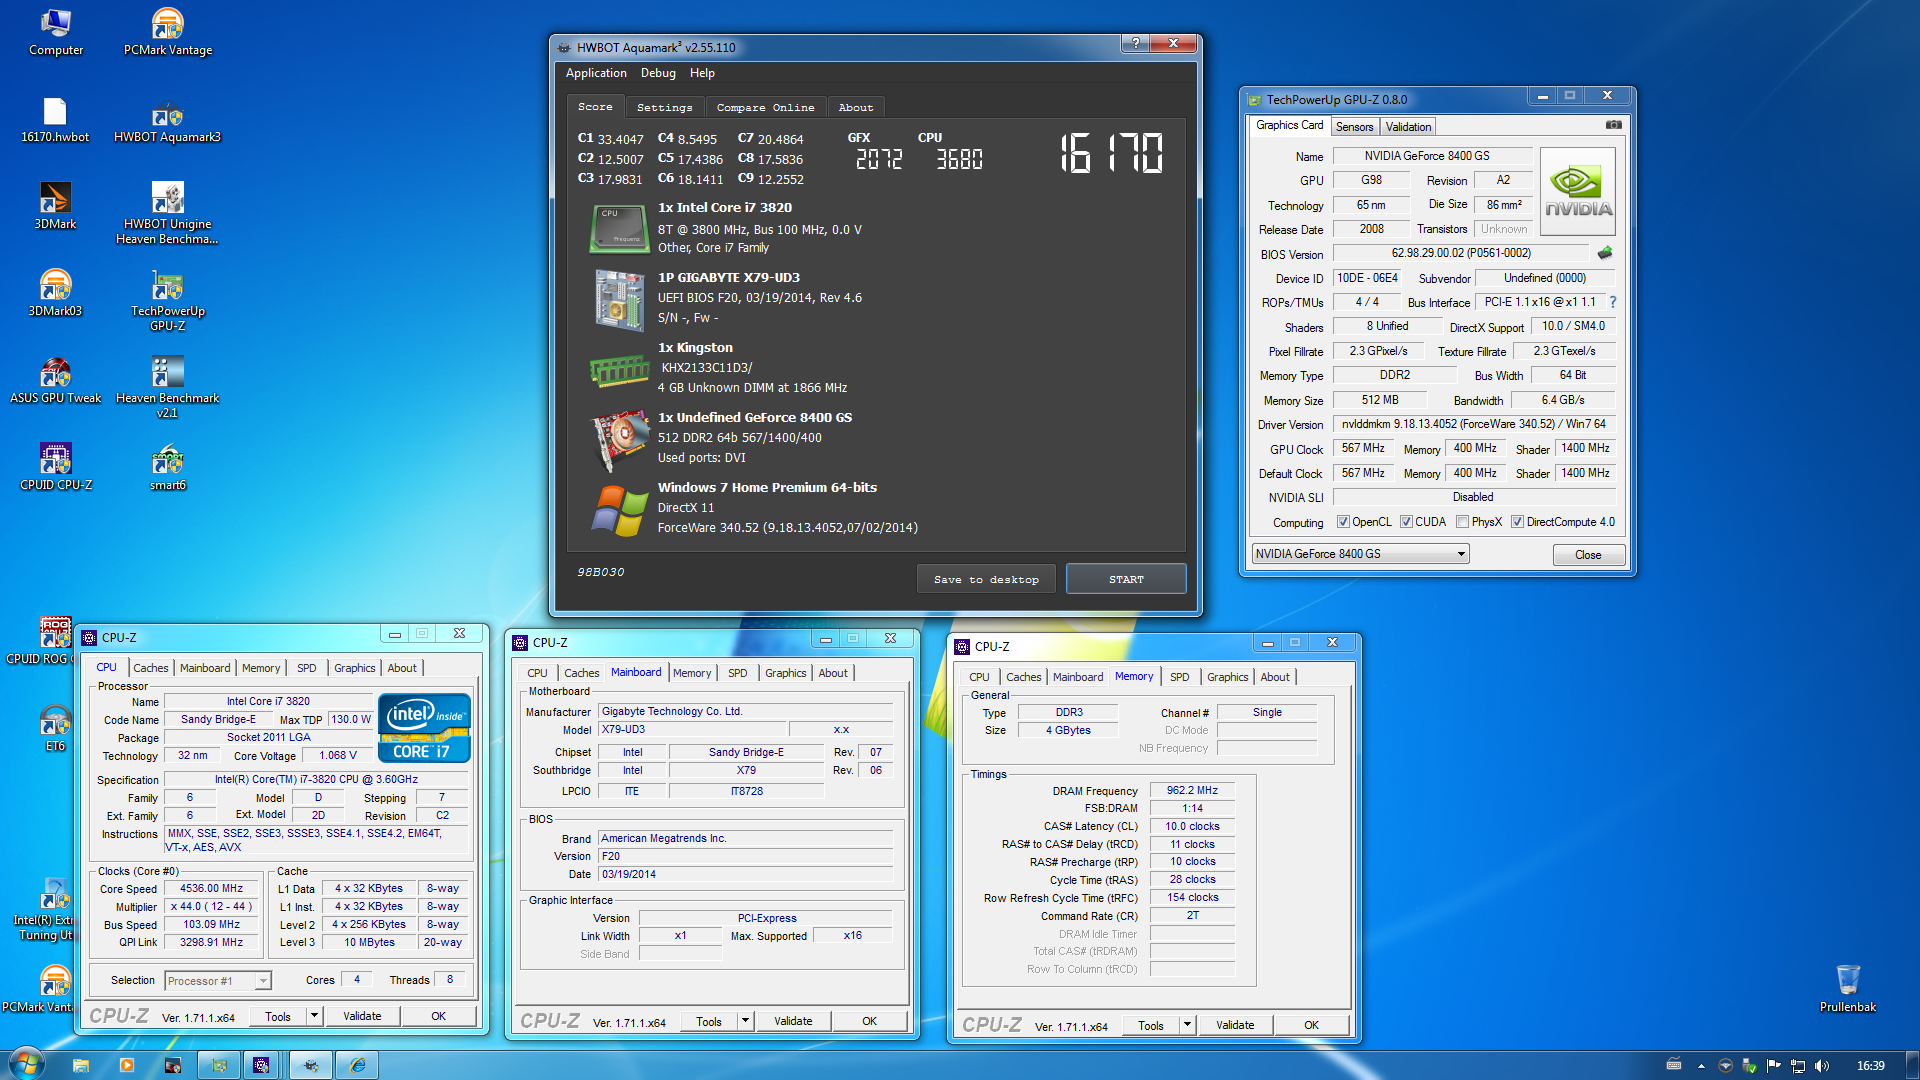This screenshot has height=1080, width=1920.
Task: Switch to Compare Online tab in Aquamark
Action: [x=765, y=107]
